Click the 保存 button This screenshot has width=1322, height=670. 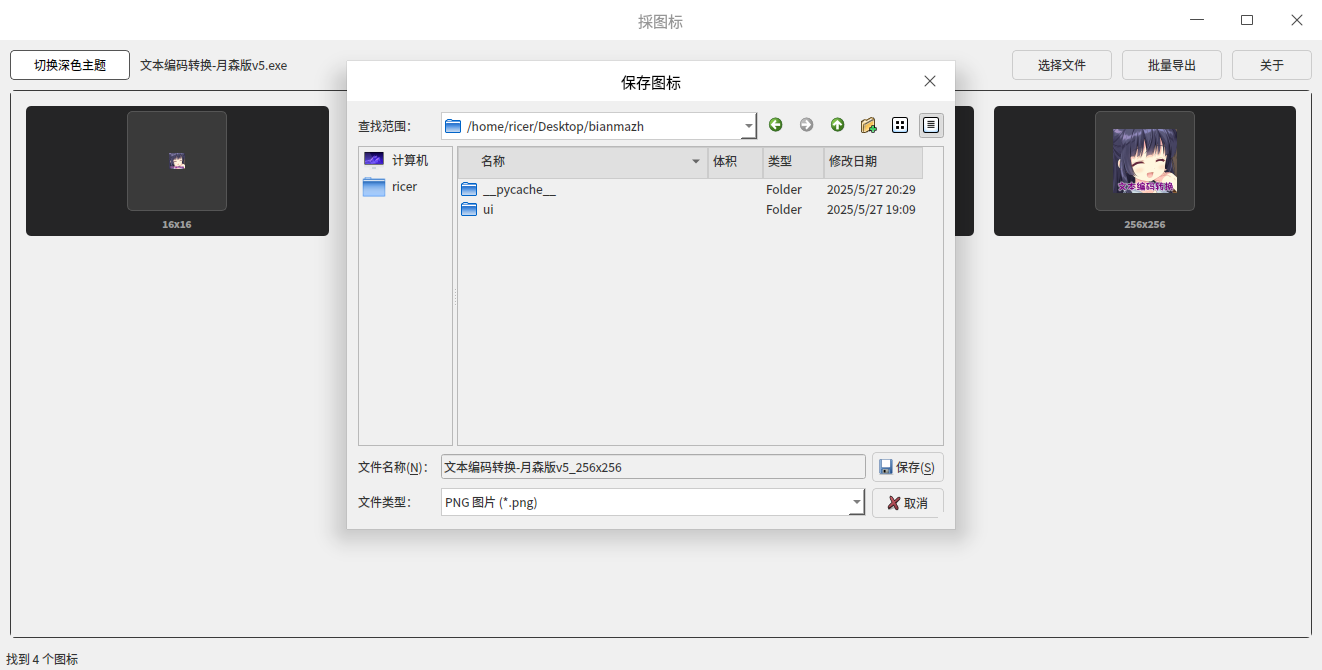point(908,467)
